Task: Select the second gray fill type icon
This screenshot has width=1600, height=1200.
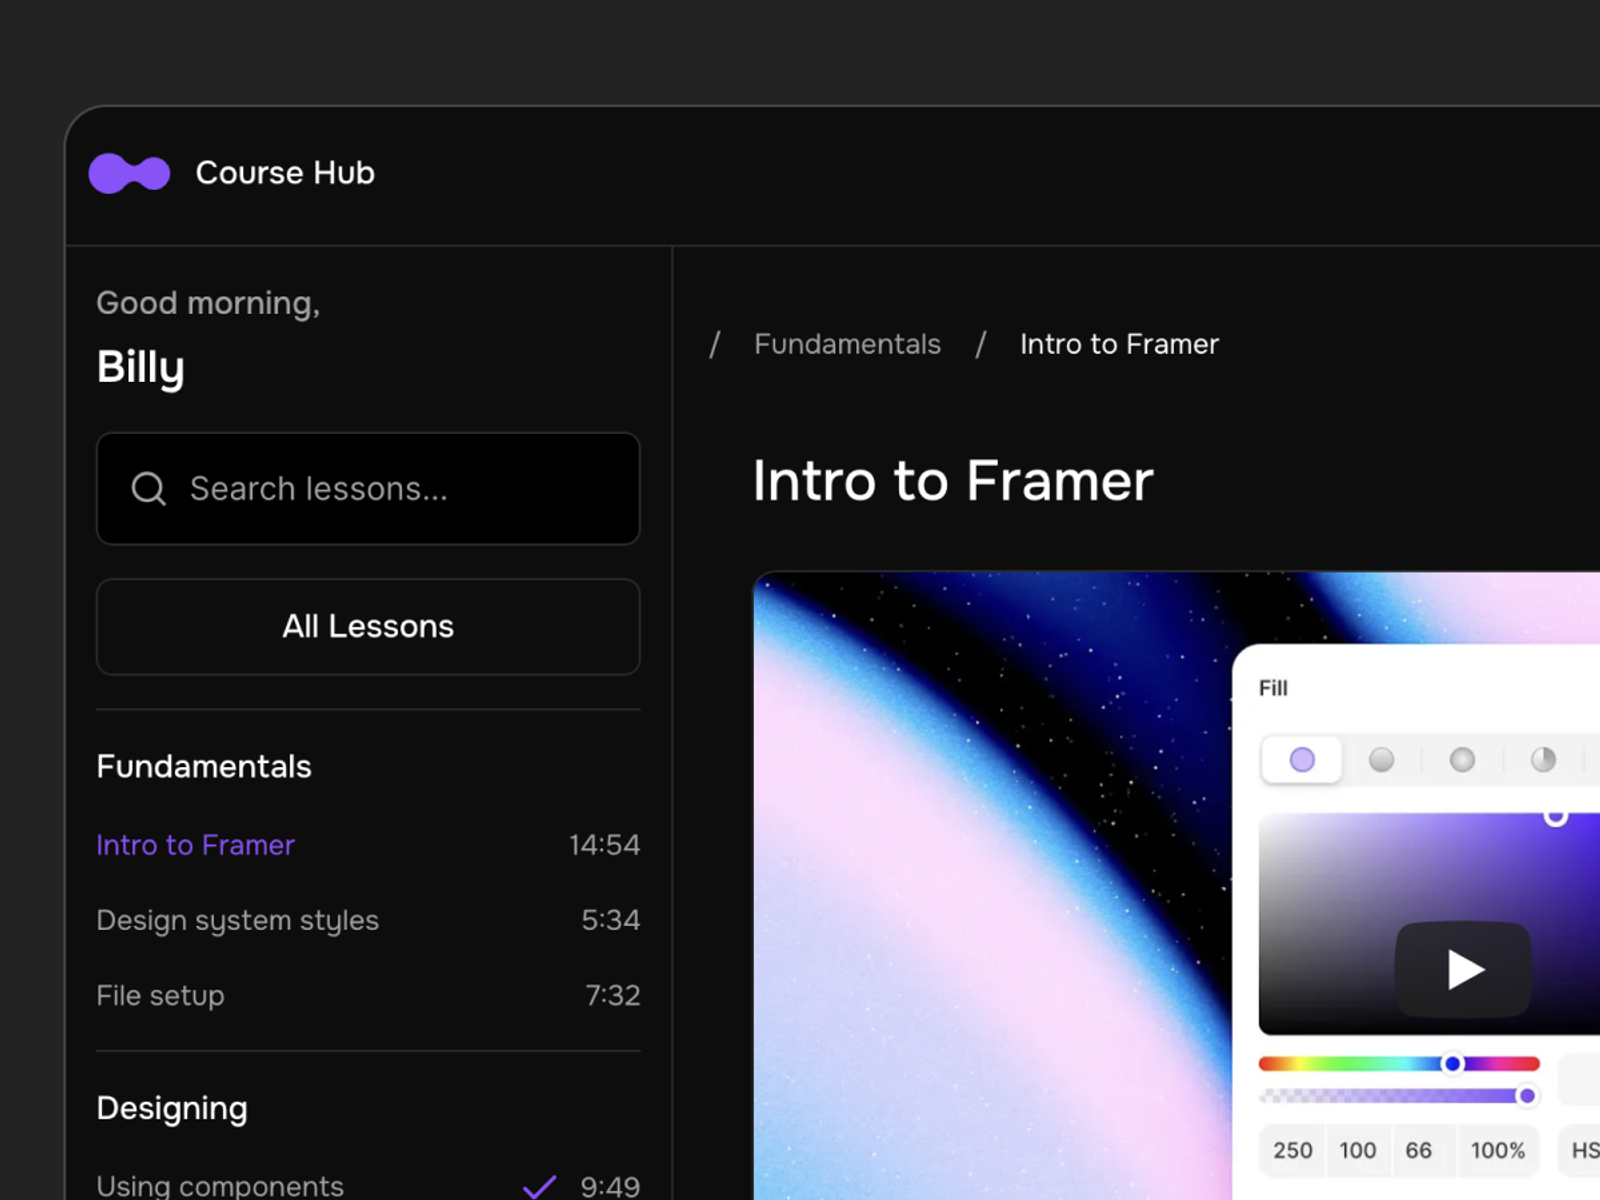Action: coord(1381,760)
